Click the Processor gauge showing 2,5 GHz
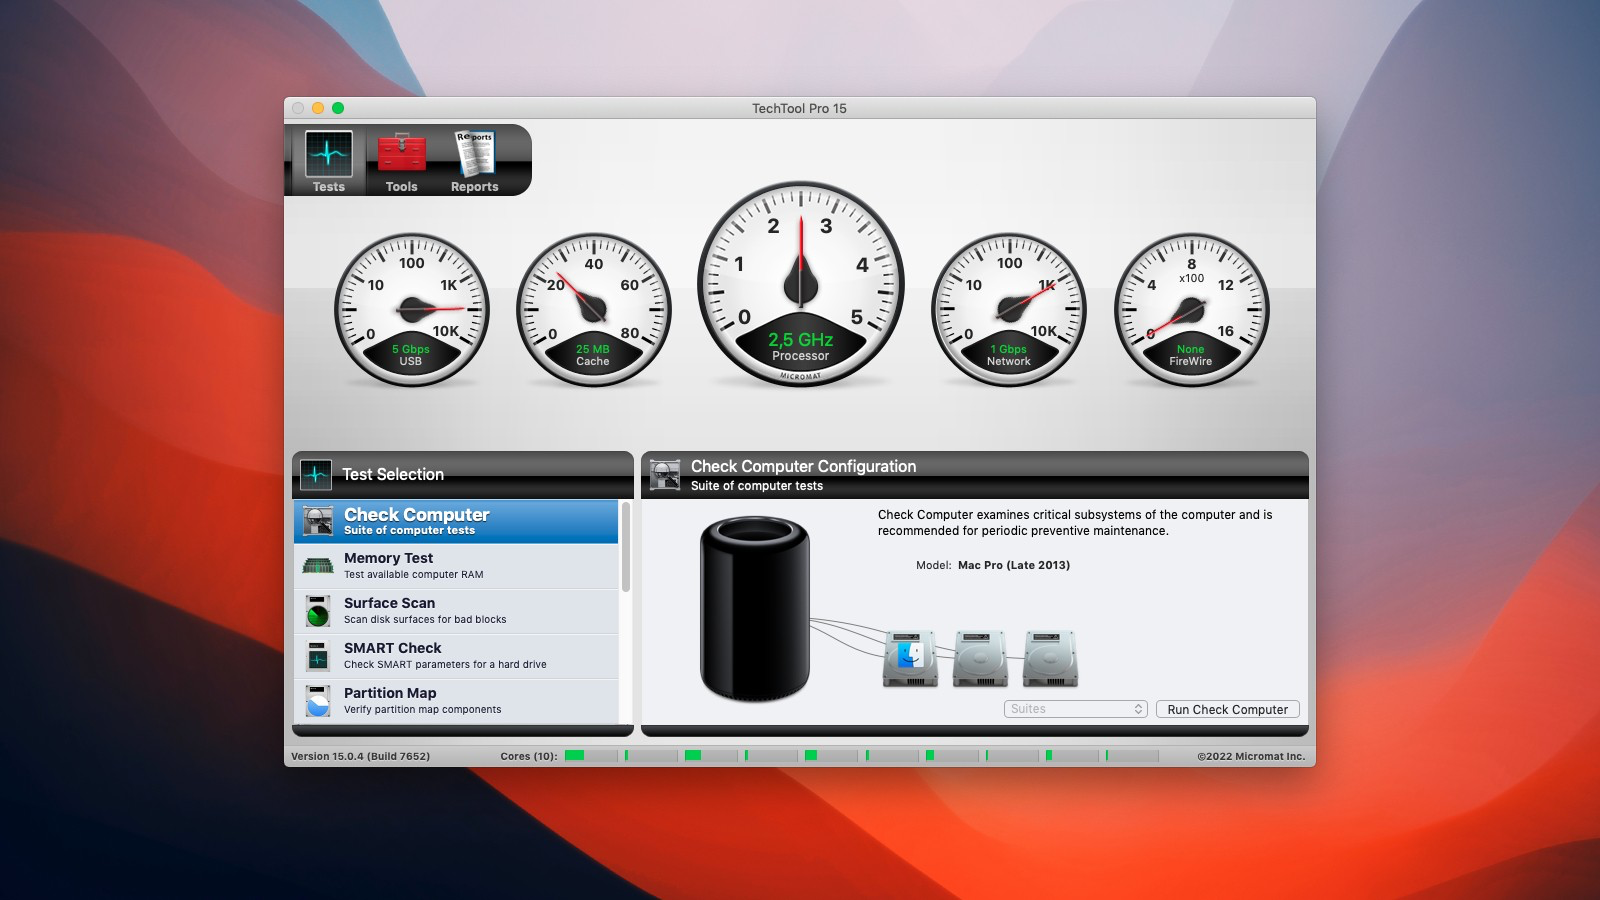Screen dimensions: 1600x900 click(x=800, y=285)
